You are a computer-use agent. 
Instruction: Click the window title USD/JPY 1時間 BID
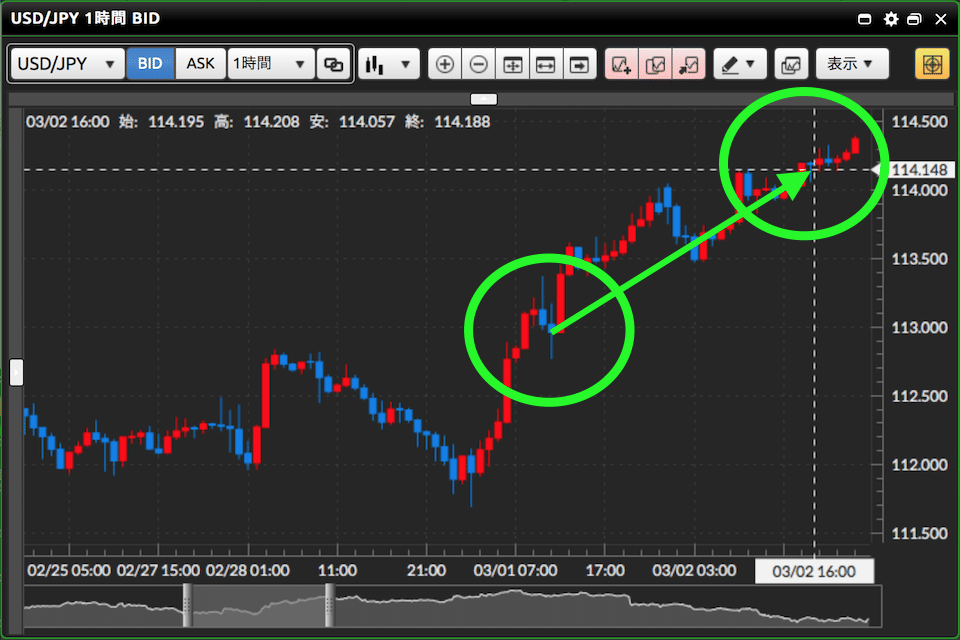[85, 18]
